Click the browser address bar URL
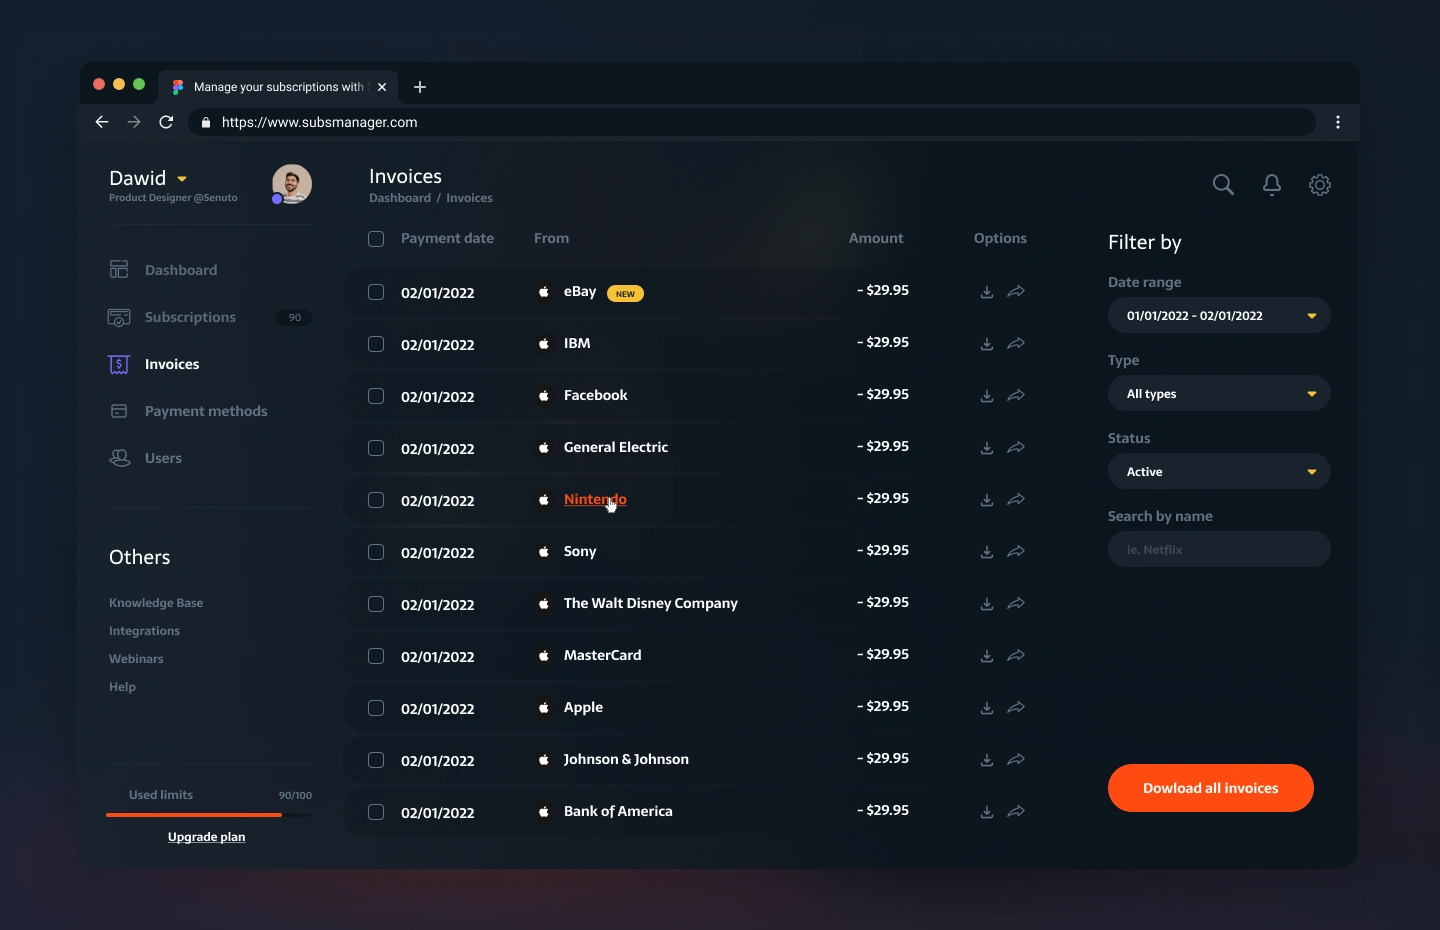The image size is (1440, 930). tap(320, 122)
